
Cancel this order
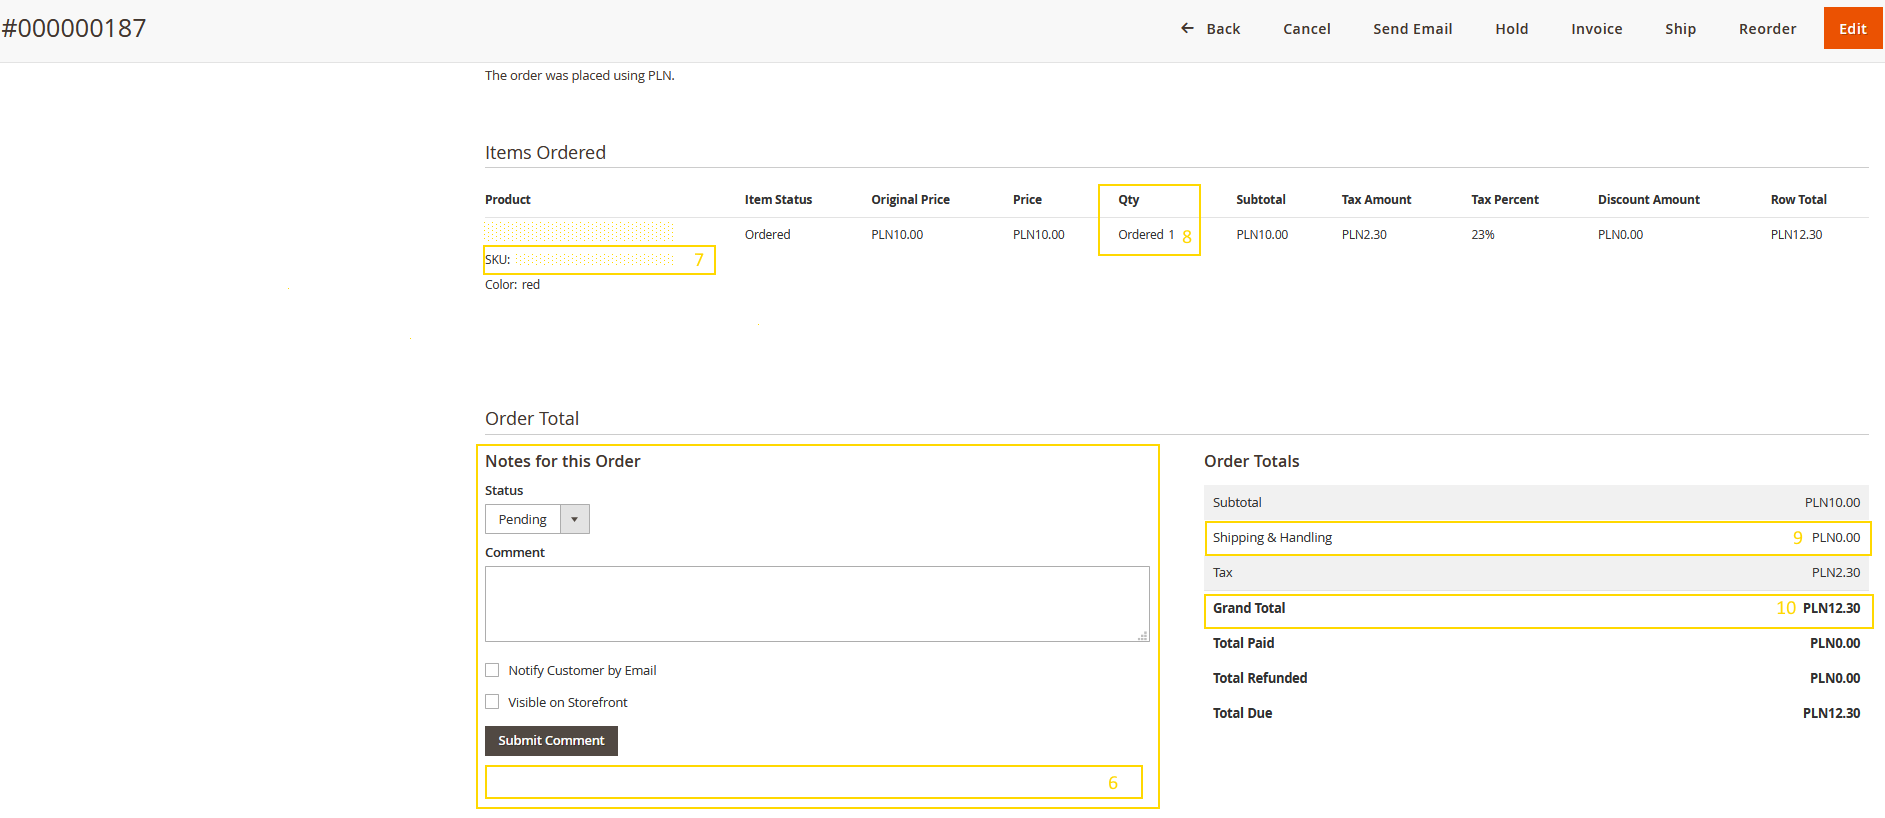[x=1306, y=29]
